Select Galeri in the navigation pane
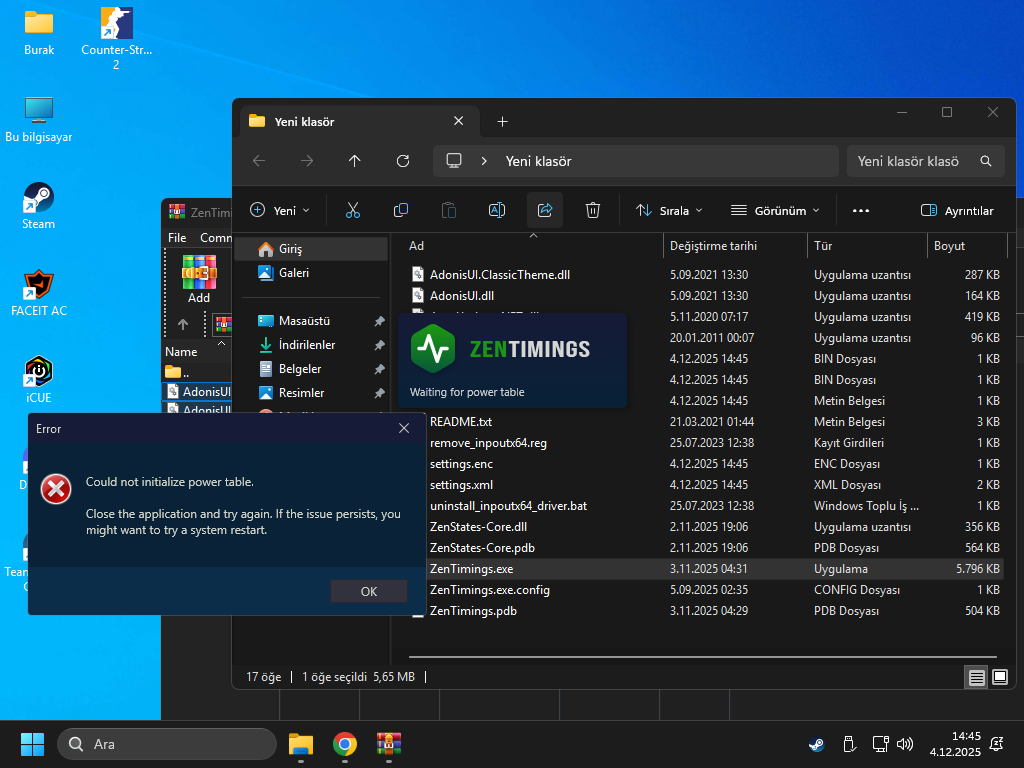 (x=312, y=273)
